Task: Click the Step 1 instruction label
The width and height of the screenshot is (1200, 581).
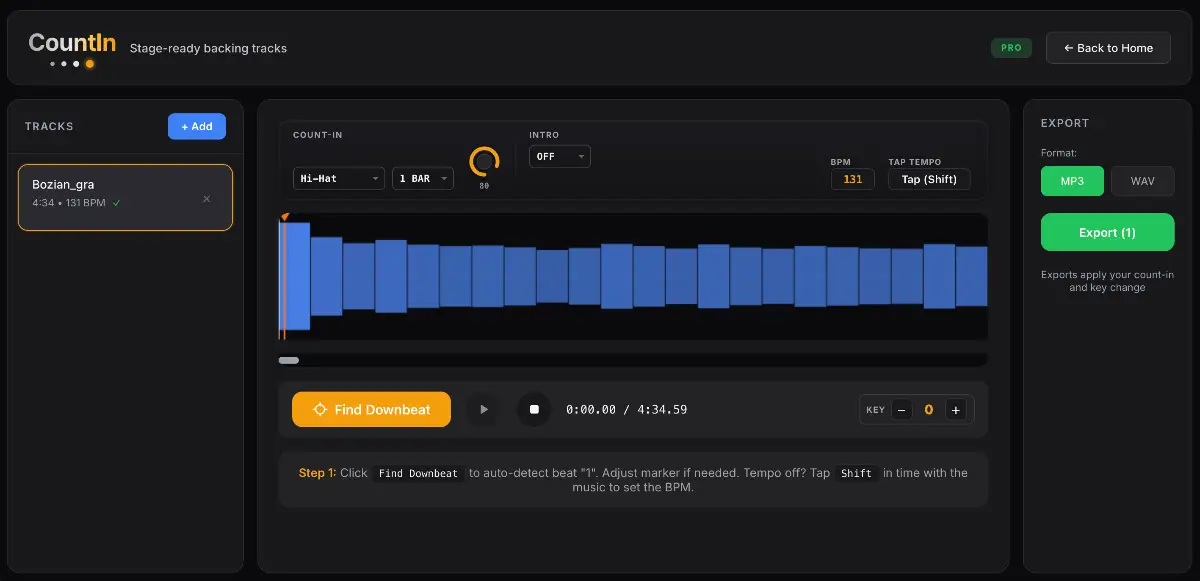Action: (x=317, y=473)
